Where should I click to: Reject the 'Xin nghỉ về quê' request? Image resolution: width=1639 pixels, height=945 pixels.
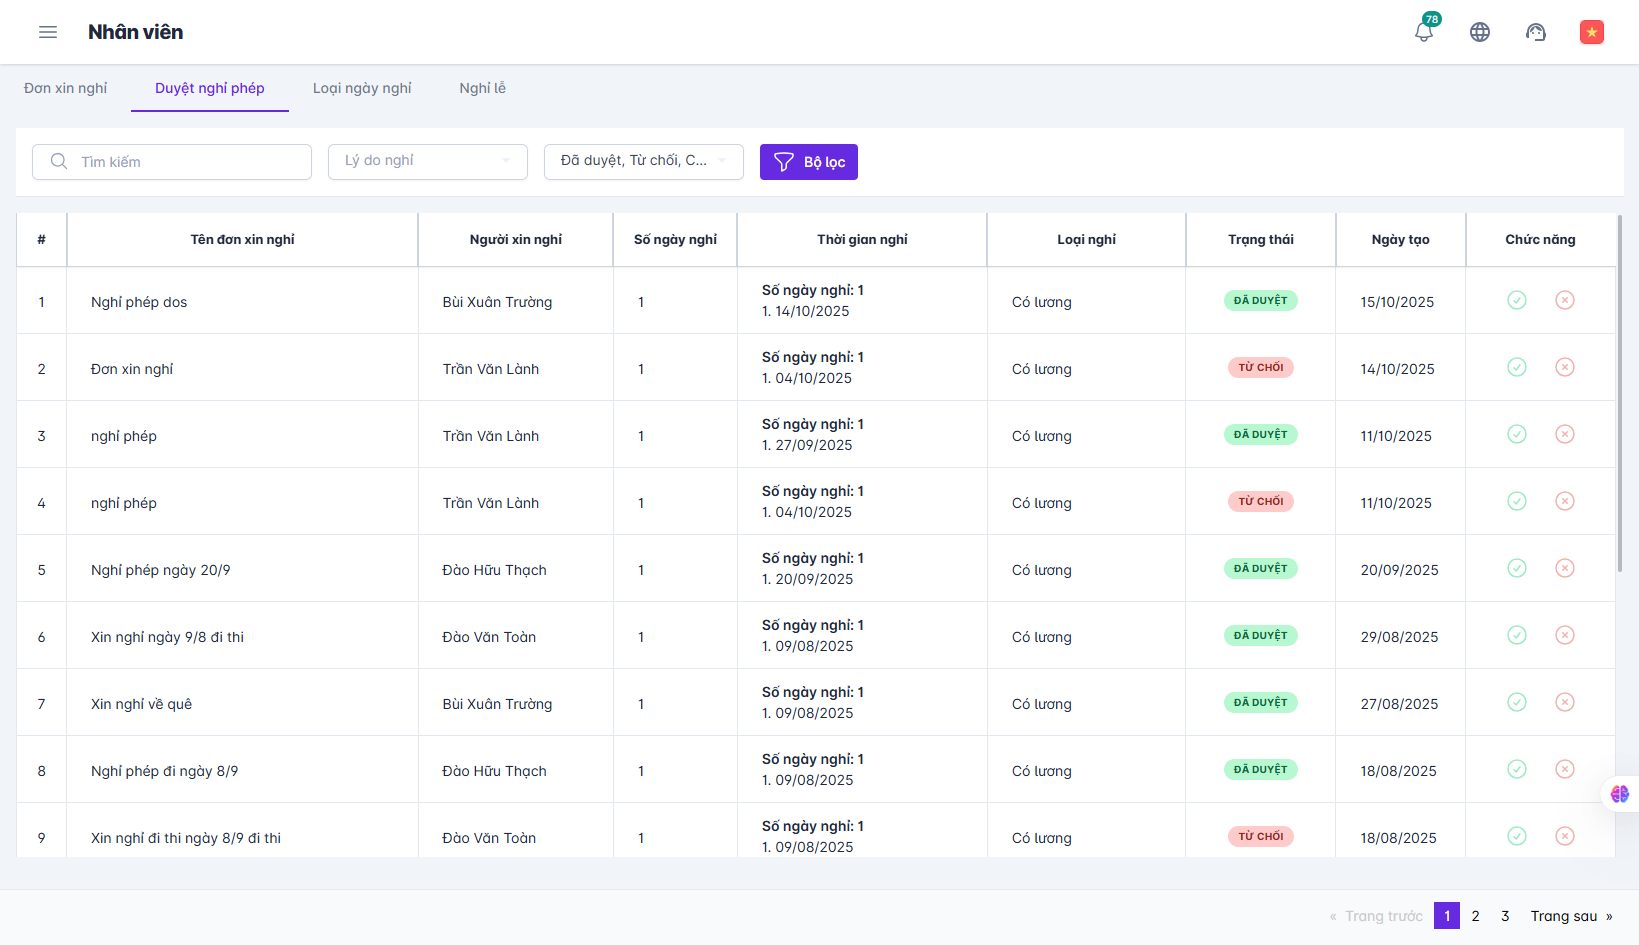click(x=1565, y=702)
